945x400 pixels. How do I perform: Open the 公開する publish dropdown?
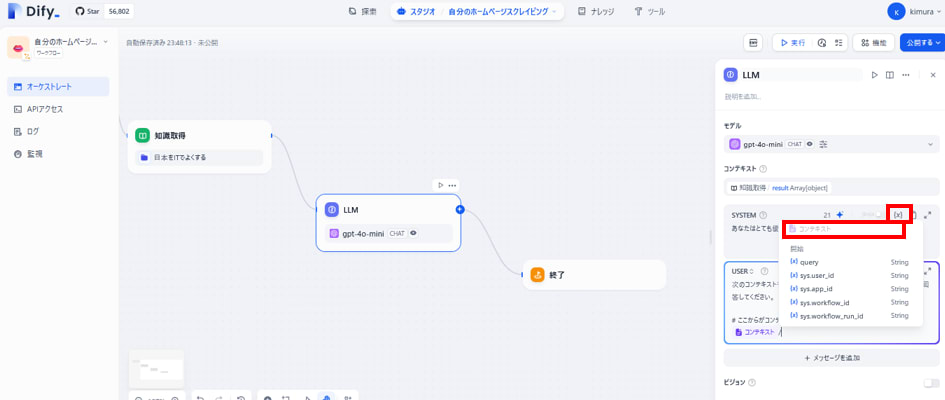point(922,43)
